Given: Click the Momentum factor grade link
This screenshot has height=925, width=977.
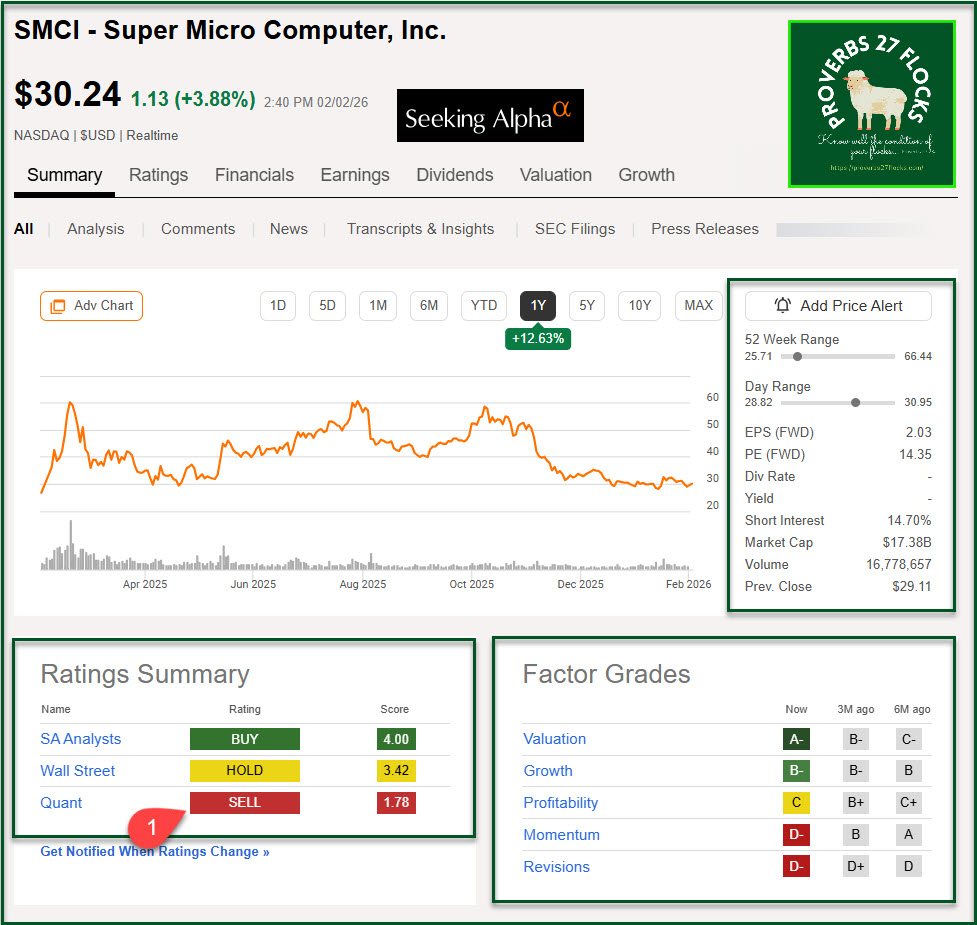Looking at the screenshot, I should 561,835.
